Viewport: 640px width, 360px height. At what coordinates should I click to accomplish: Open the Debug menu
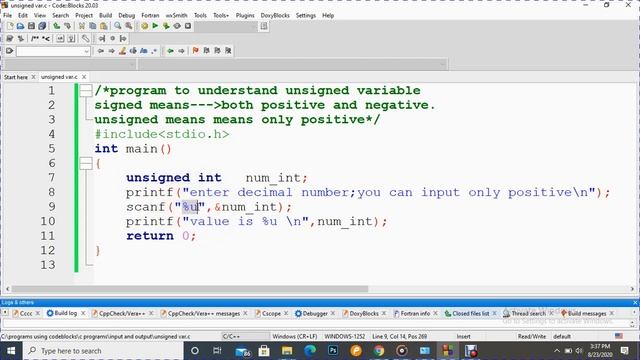coord(127,16)
